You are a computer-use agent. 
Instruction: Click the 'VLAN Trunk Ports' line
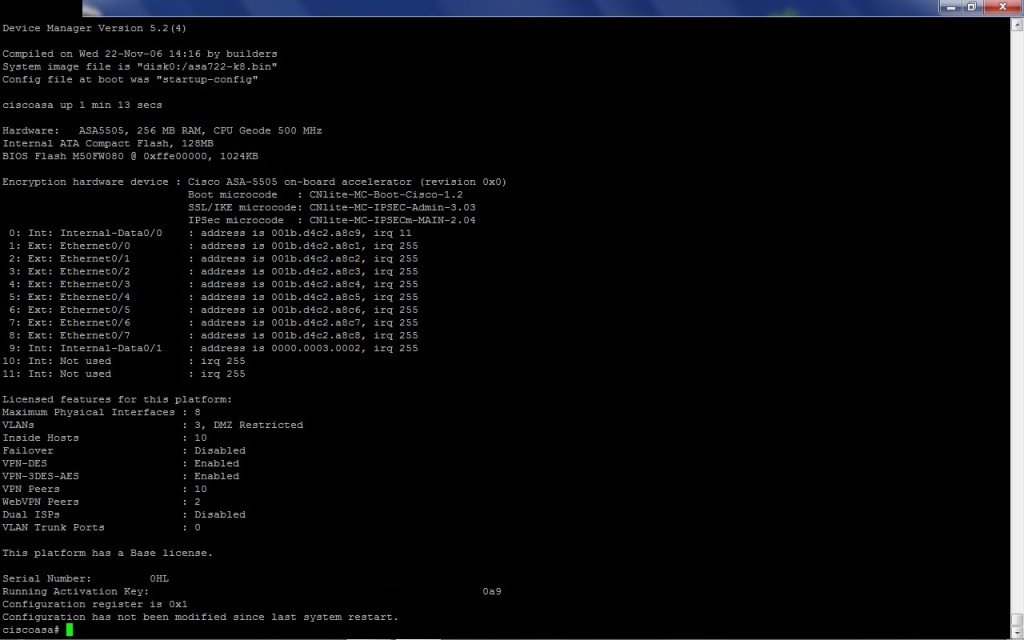(x=101, y=527)
